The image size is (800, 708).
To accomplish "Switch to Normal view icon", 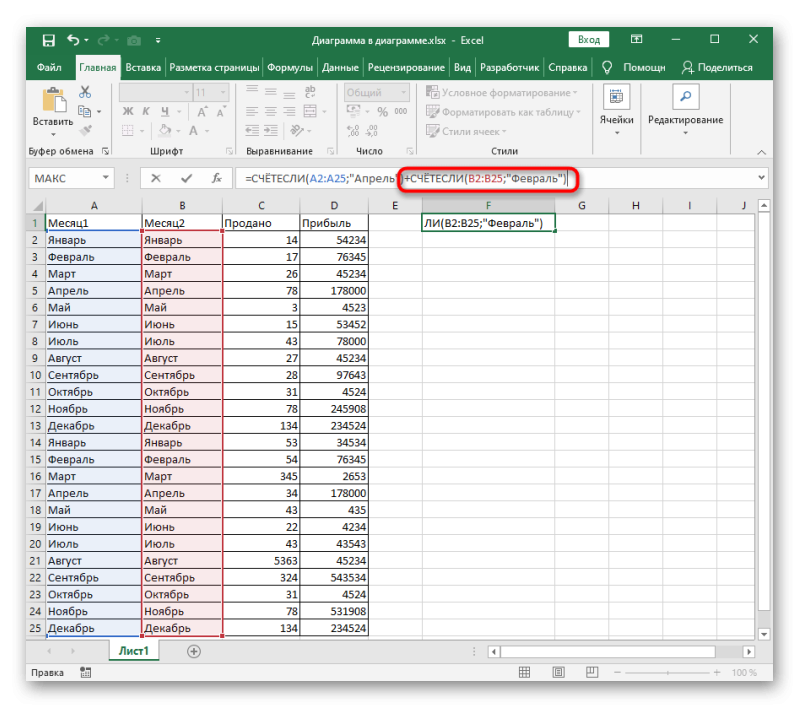I will click(x=524, y=672).
